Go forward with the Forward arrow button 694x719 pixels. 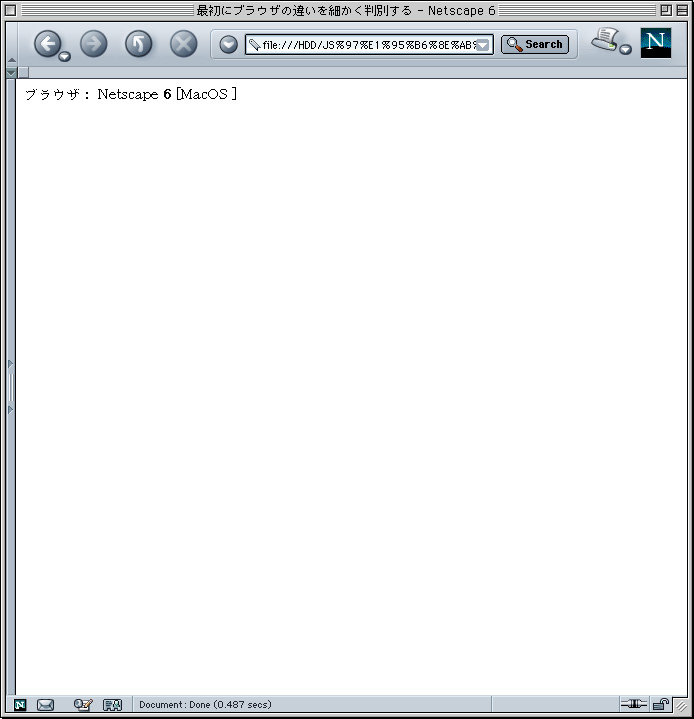coord(94,44)
